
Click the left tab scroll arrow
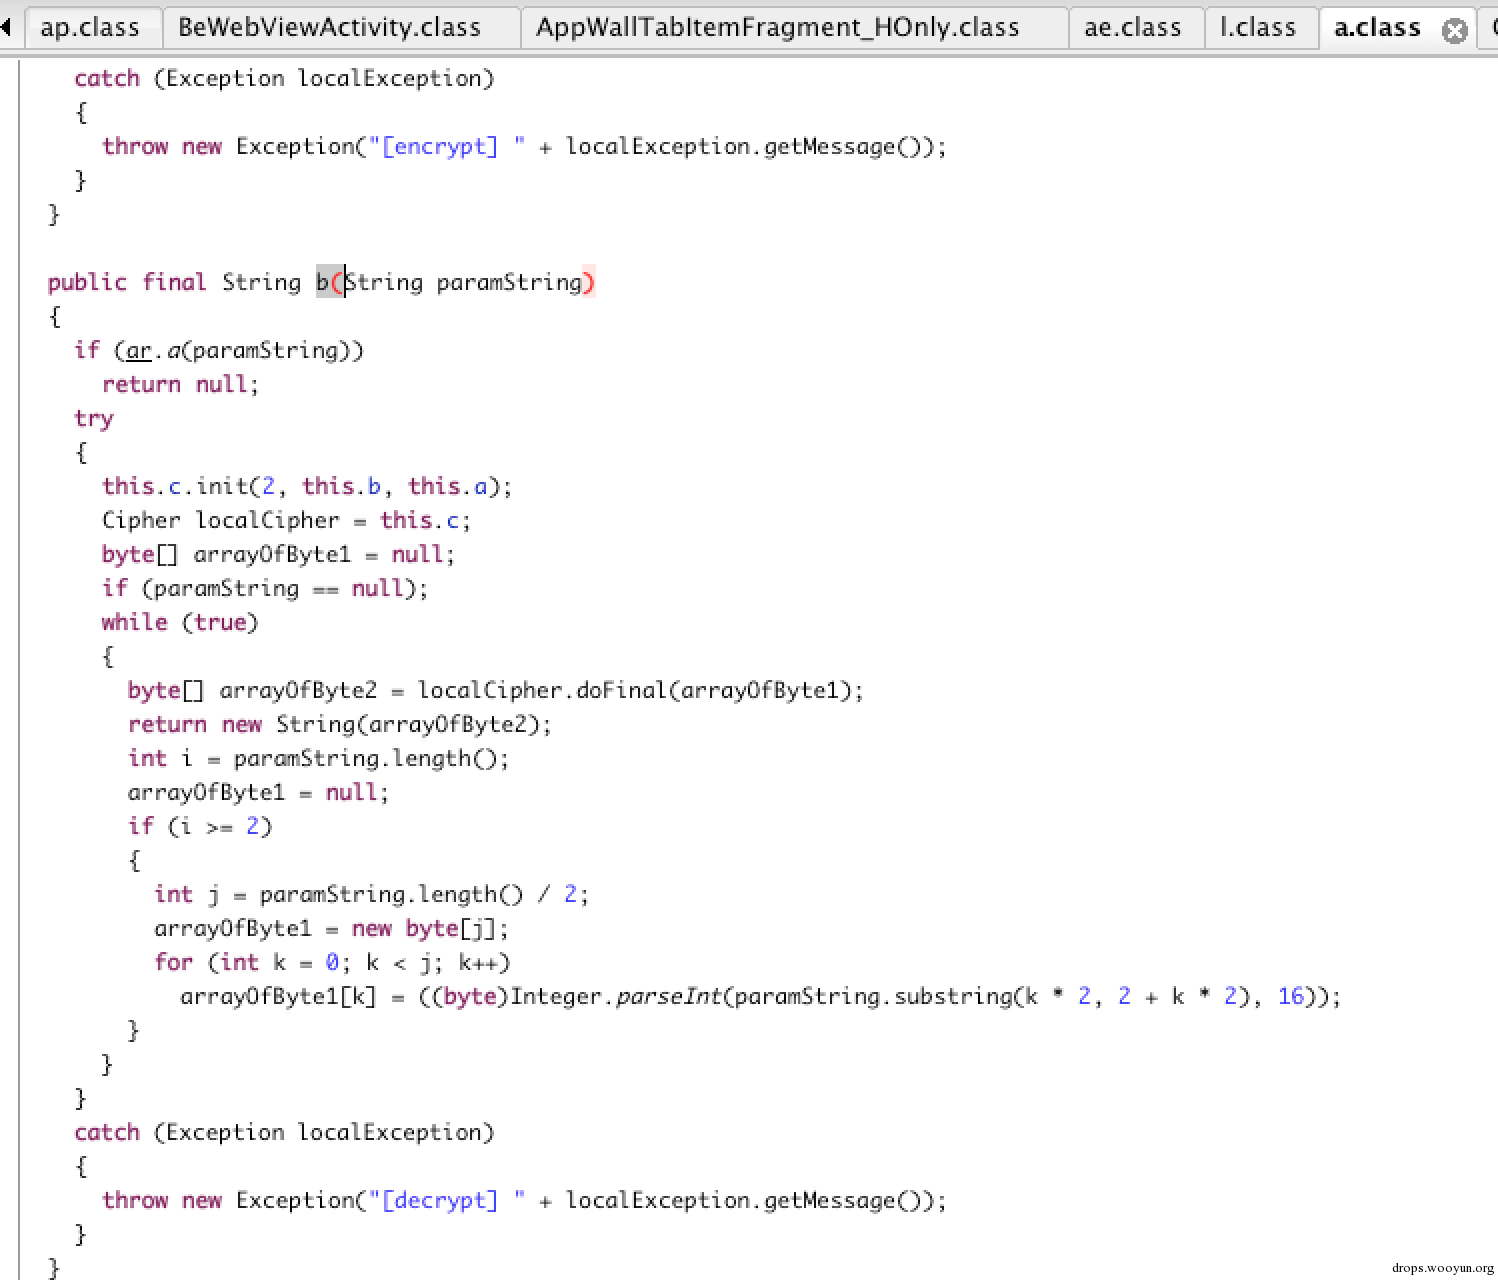[x=6, y=27]
